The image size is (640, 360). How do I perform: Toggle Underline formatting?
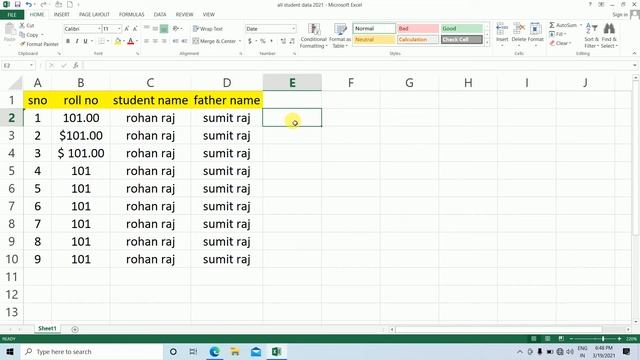point(85,41)
